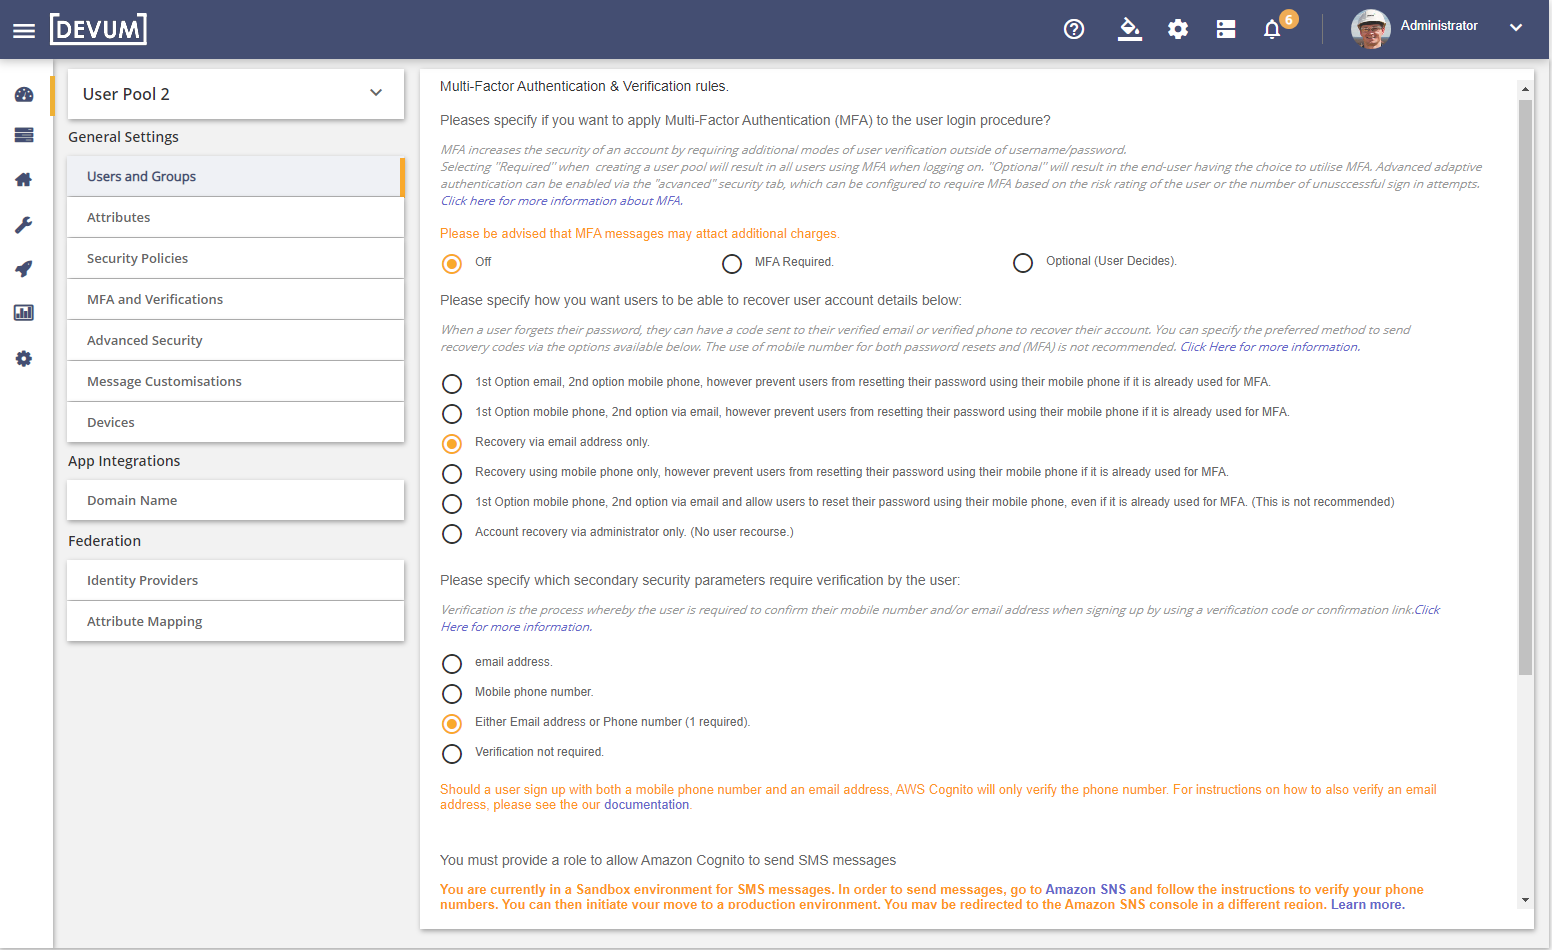
Task: Open Devices settings
Action: click(x=236, y=422)
